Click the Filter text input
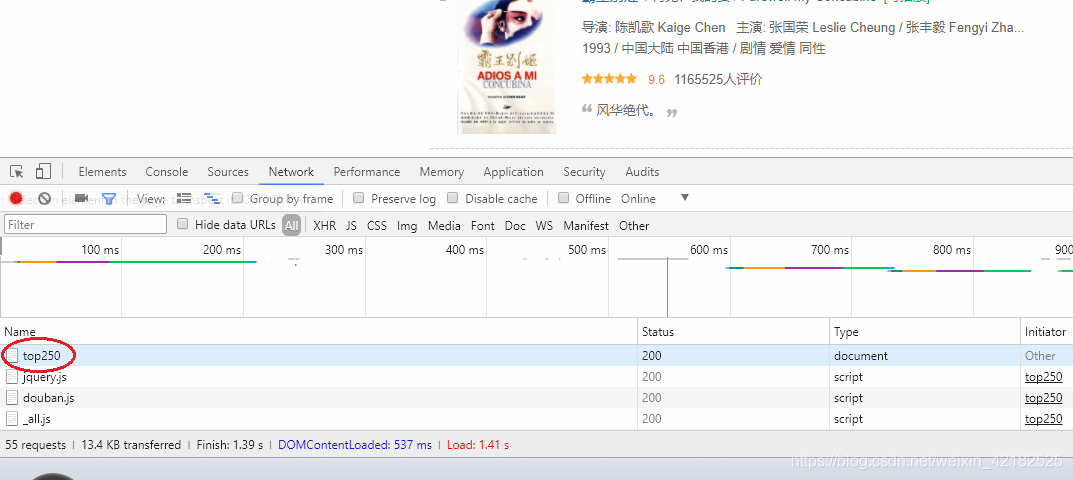This screenshot has height=480, width=1073. coord(86,225)
